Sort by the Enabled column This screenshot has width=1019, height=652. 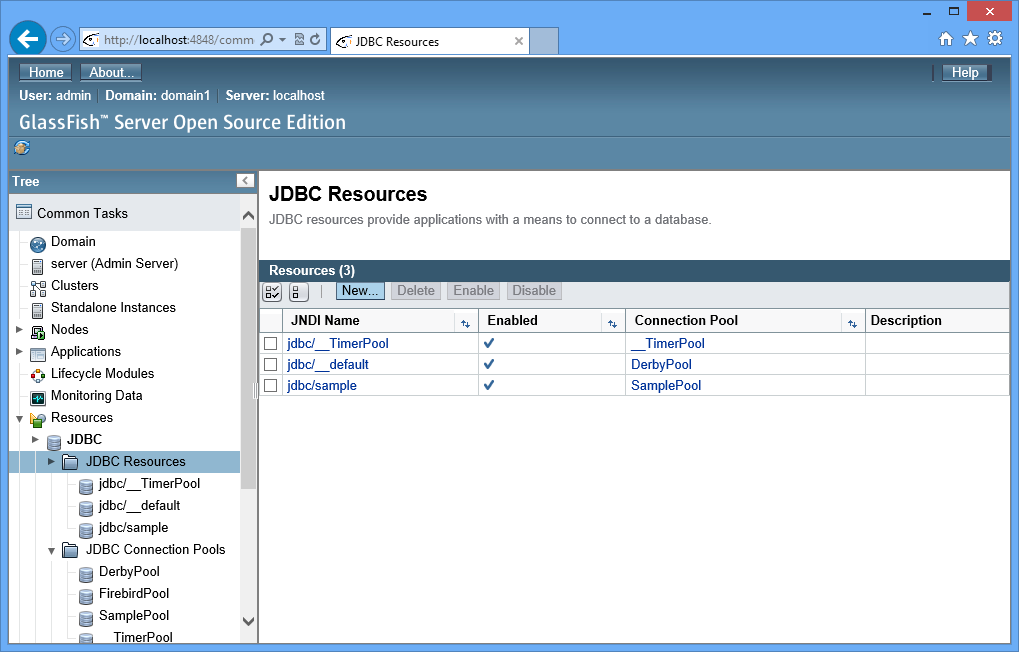(612, 323)
